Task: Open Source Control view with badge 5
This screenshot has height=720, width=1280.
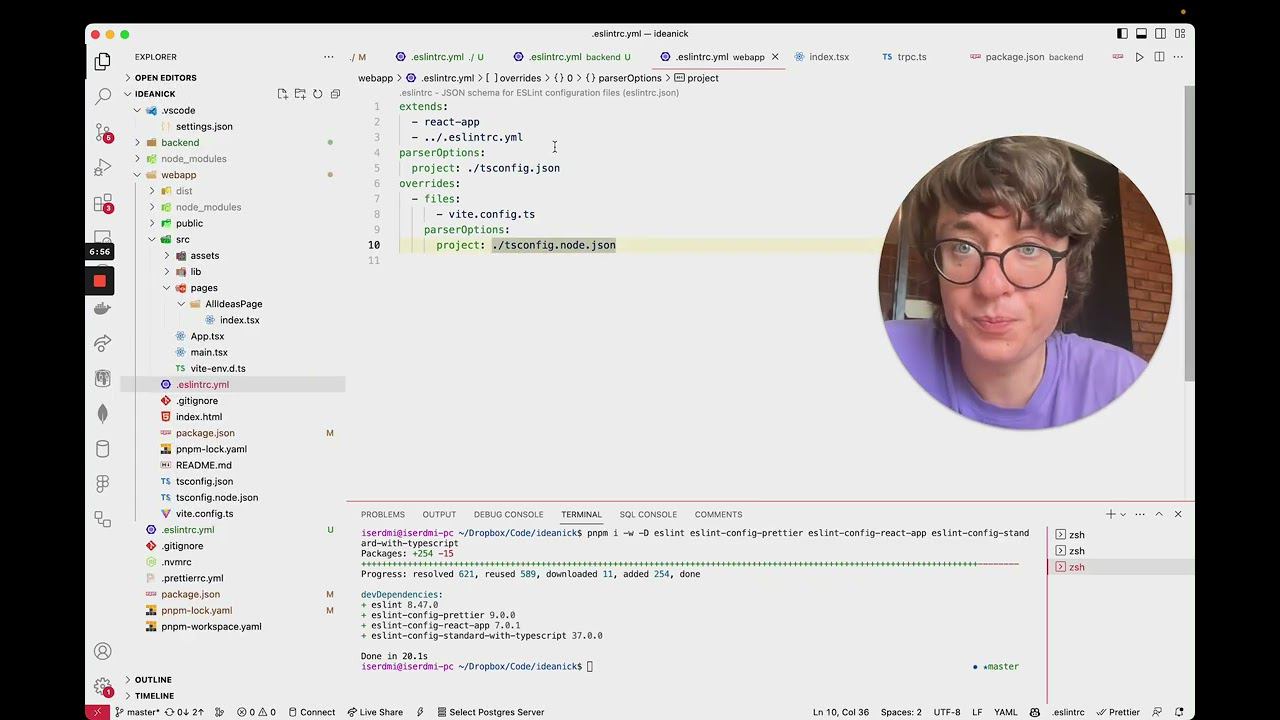Action: 102,132
